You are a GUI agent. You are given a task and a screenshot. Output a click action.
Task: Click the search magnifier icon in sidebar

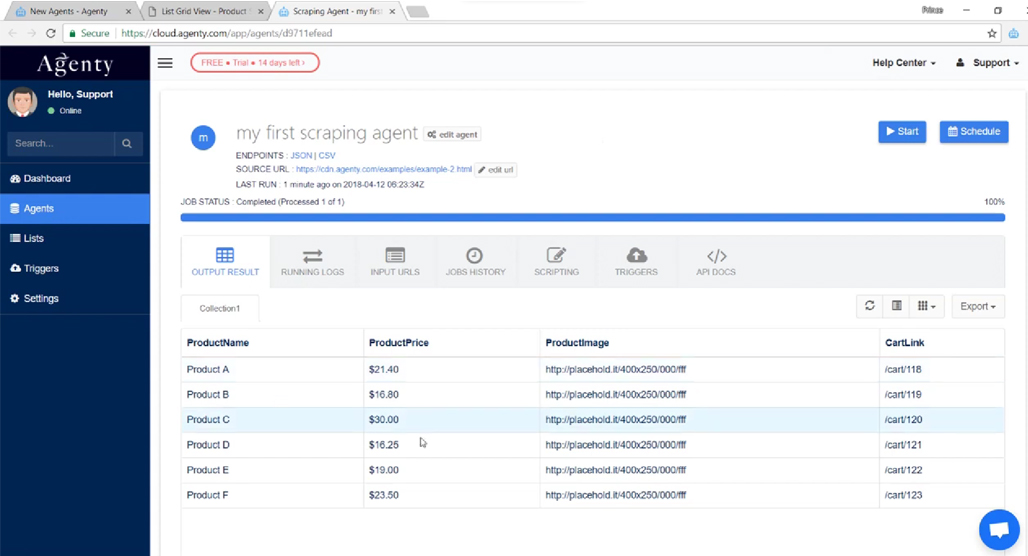tap(127, 144)
